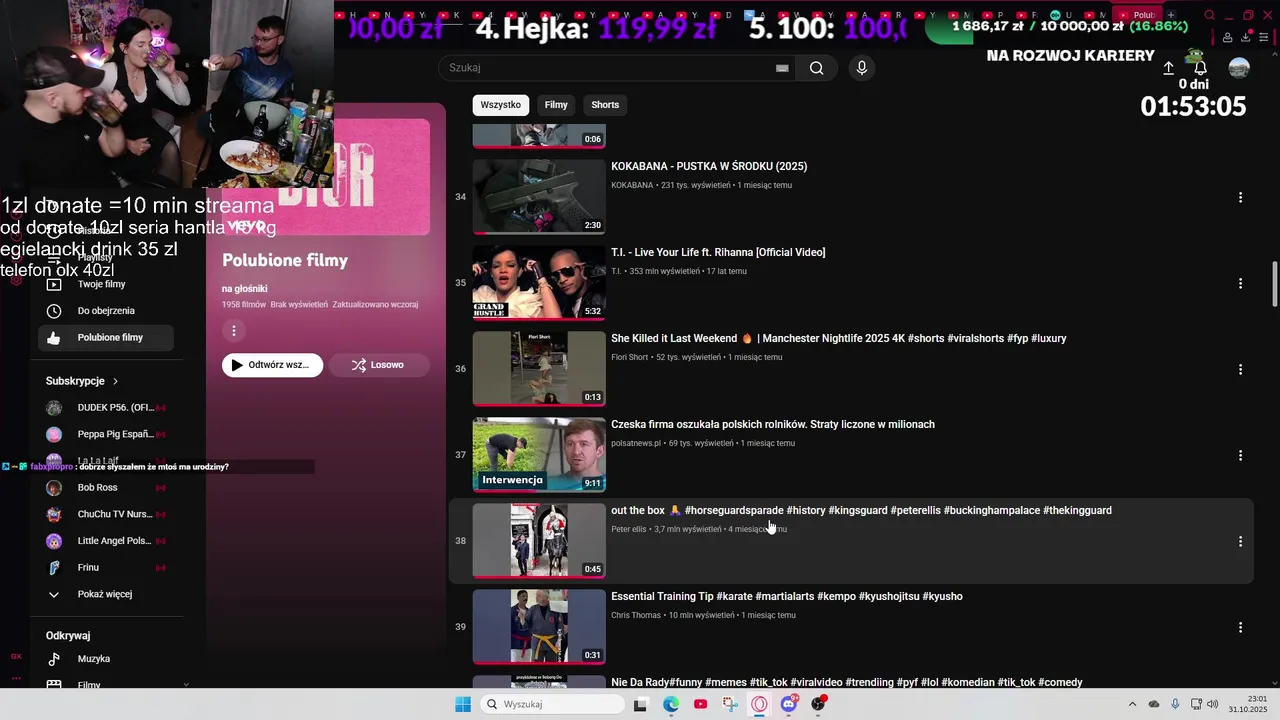Open KOKABANA Pustka w środku thumbnail
1280x720 pixels.
click(x=539, y=197)
